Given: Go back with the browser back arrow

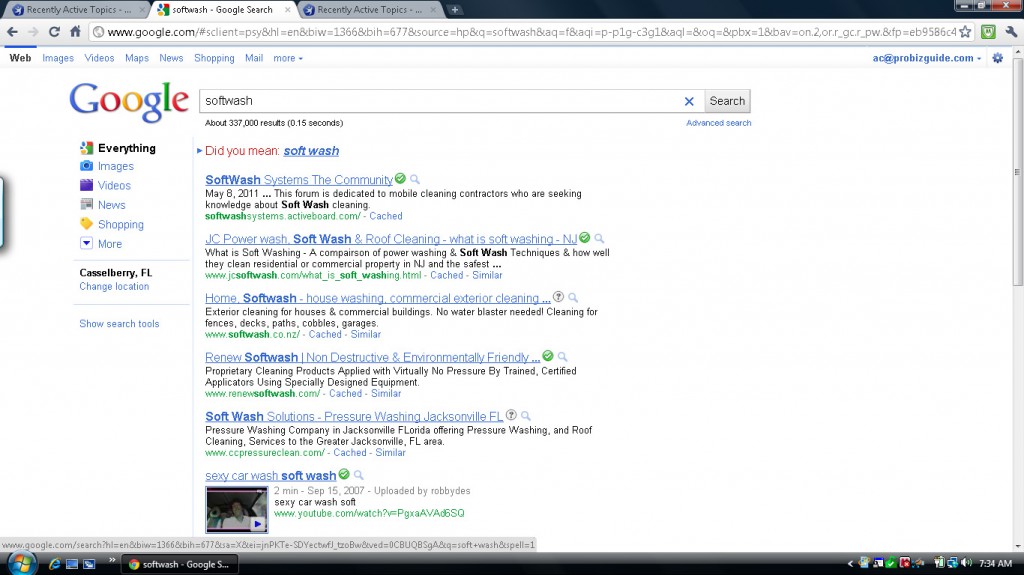Looking at the screenshot, I should coord(12,31).
